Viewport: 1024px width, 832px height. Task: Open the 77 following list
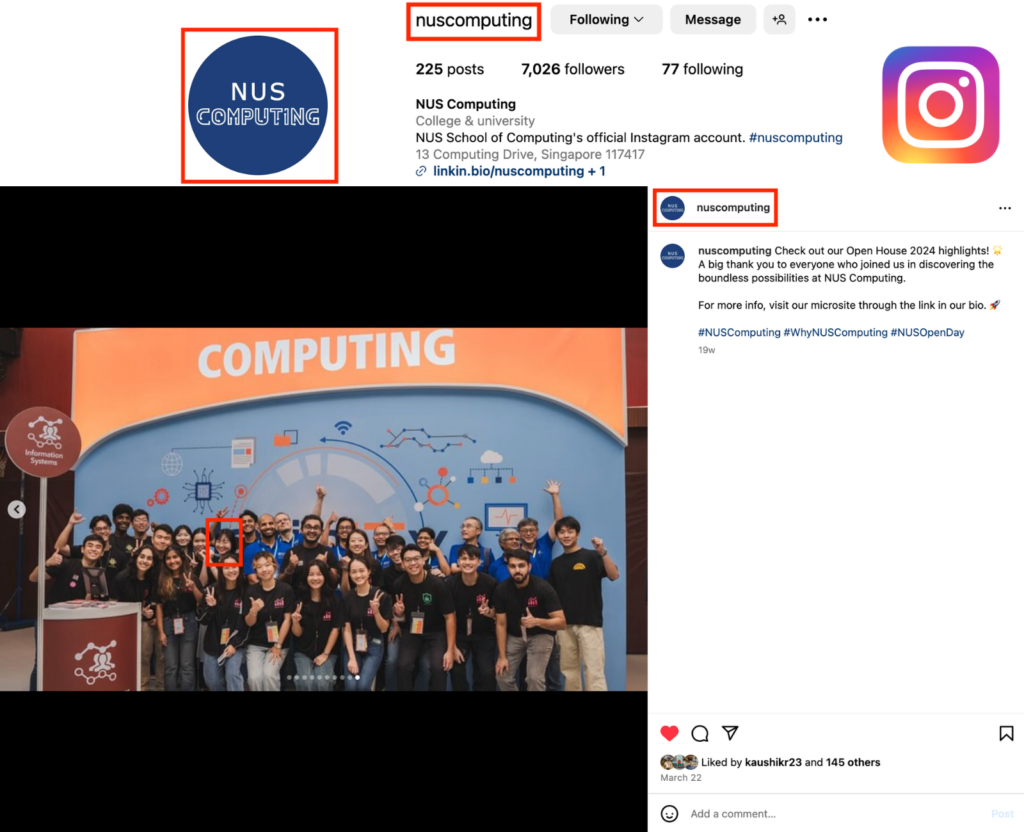702,69
